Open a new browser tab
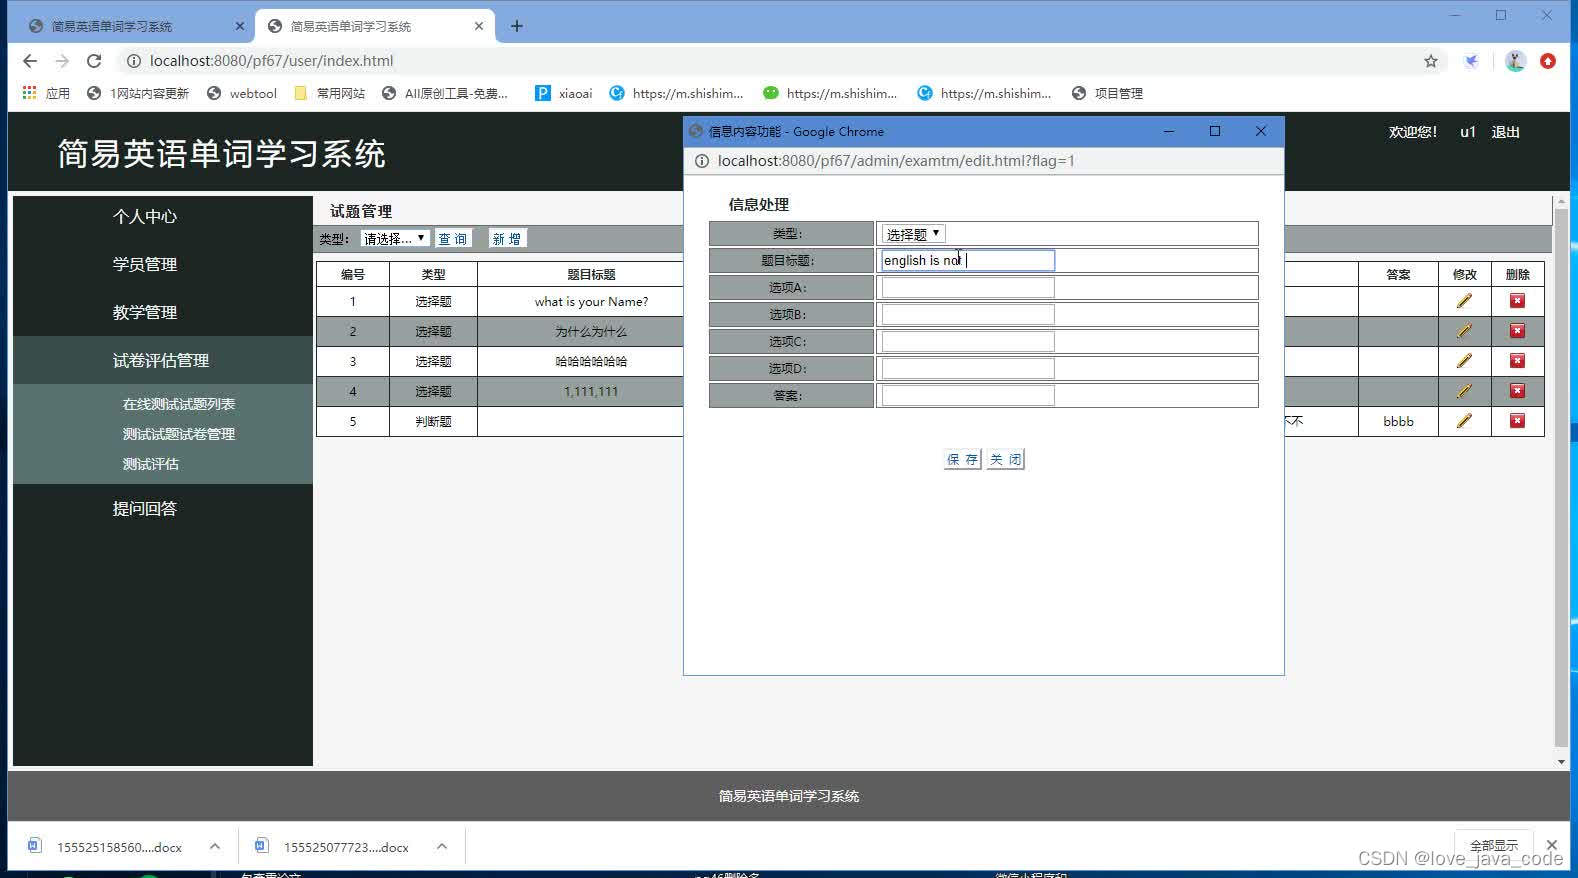Screen dimensions: 1578x878 coord(517,26)
